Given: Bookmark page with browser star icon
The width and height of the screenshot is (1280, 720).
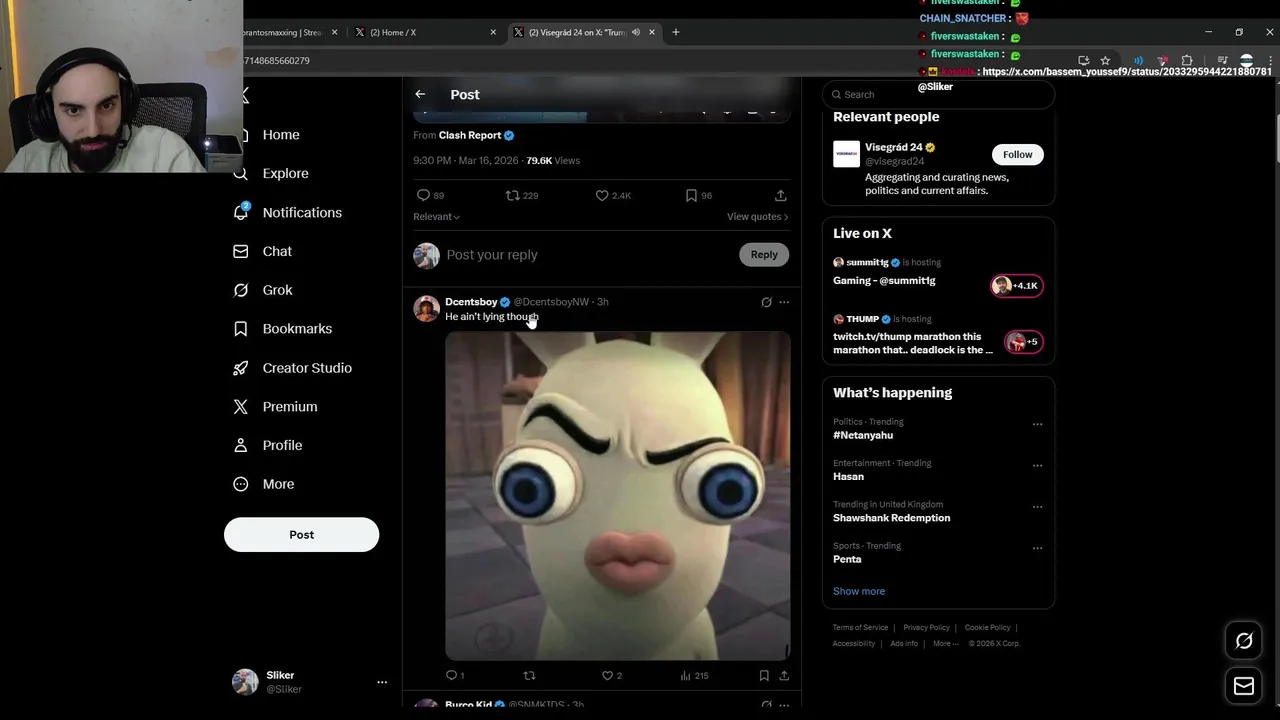Looking at the screenshot, I should point(1105,61).
